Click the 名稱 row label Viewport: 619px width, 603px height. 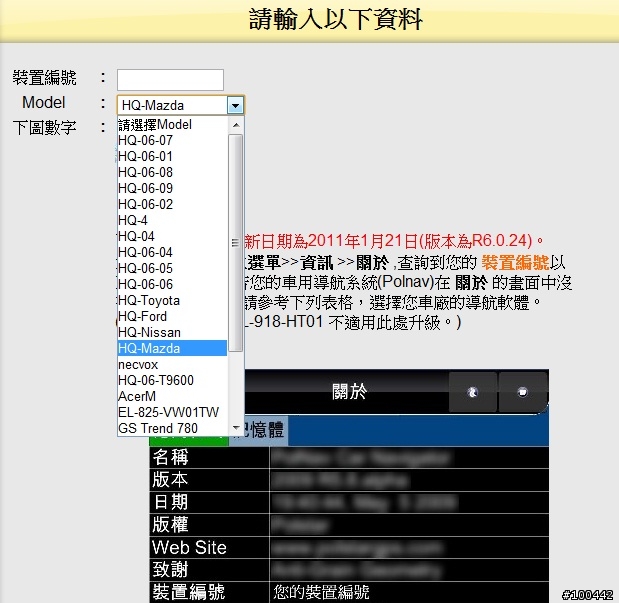(171, 457)
